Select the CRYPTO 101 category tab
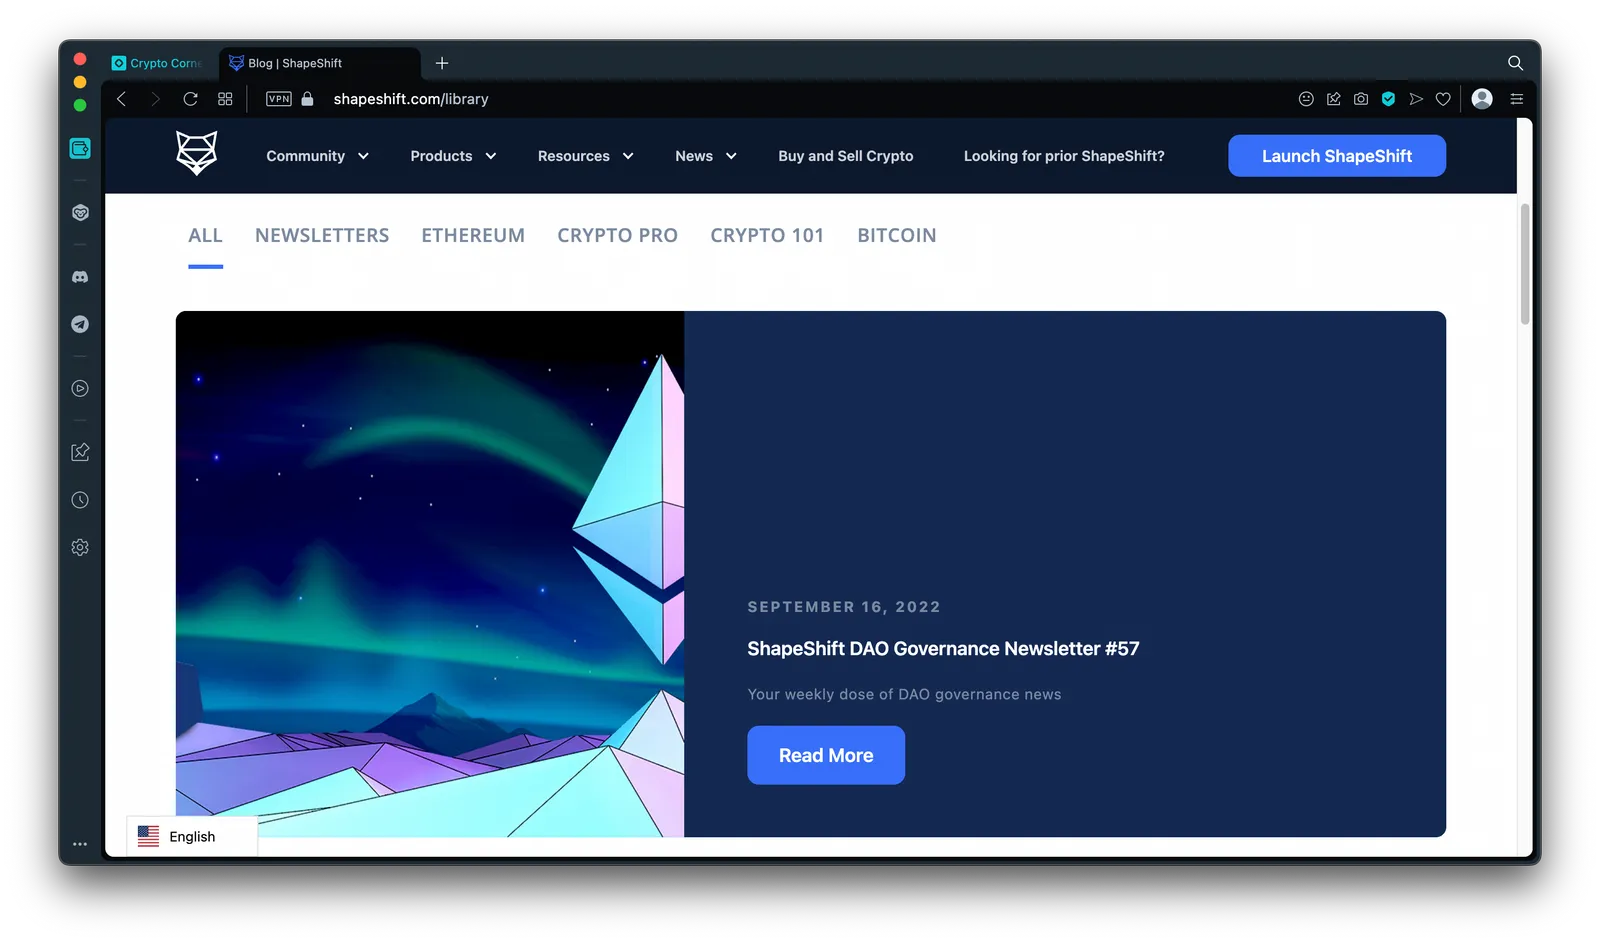Viewport: 1600px width, 943px height. [x=767, y=236]
